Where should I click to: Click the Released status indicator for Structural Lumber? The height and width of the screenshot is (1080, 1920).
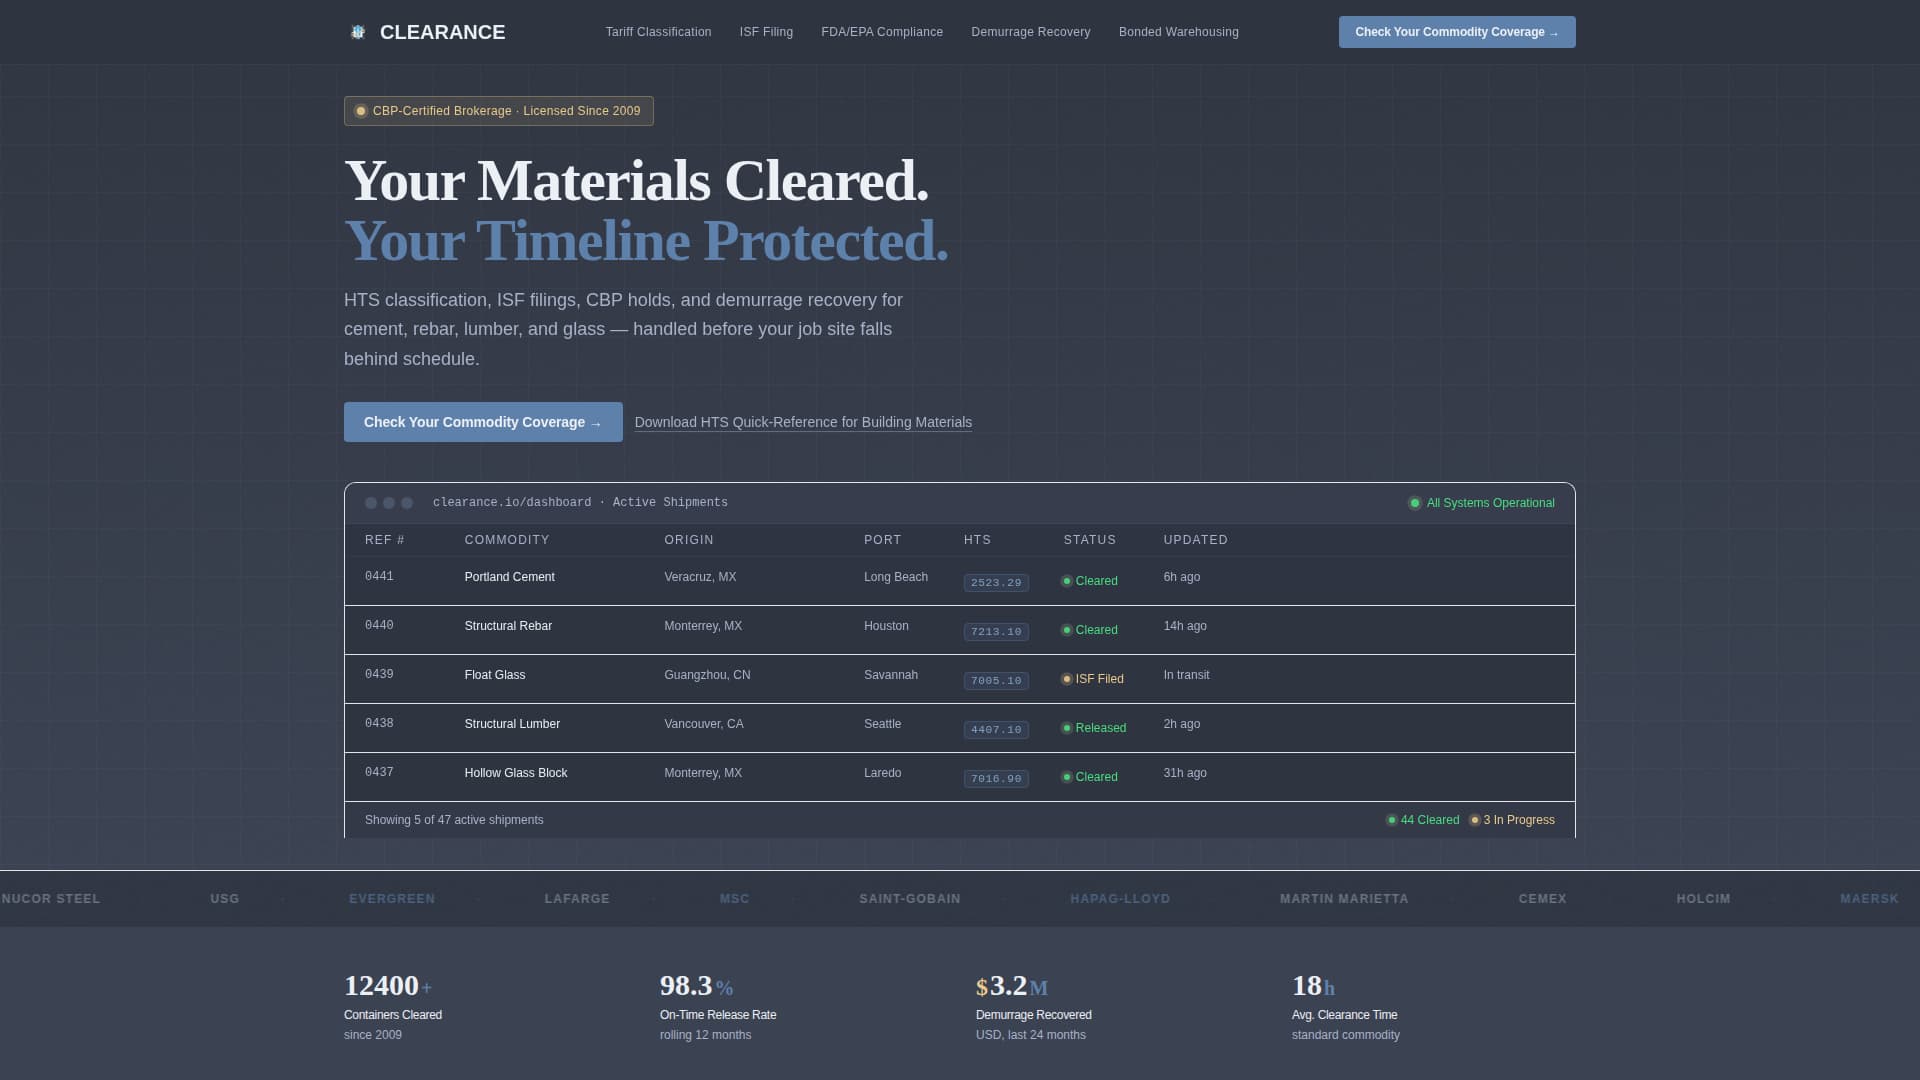coord(1093,728)
